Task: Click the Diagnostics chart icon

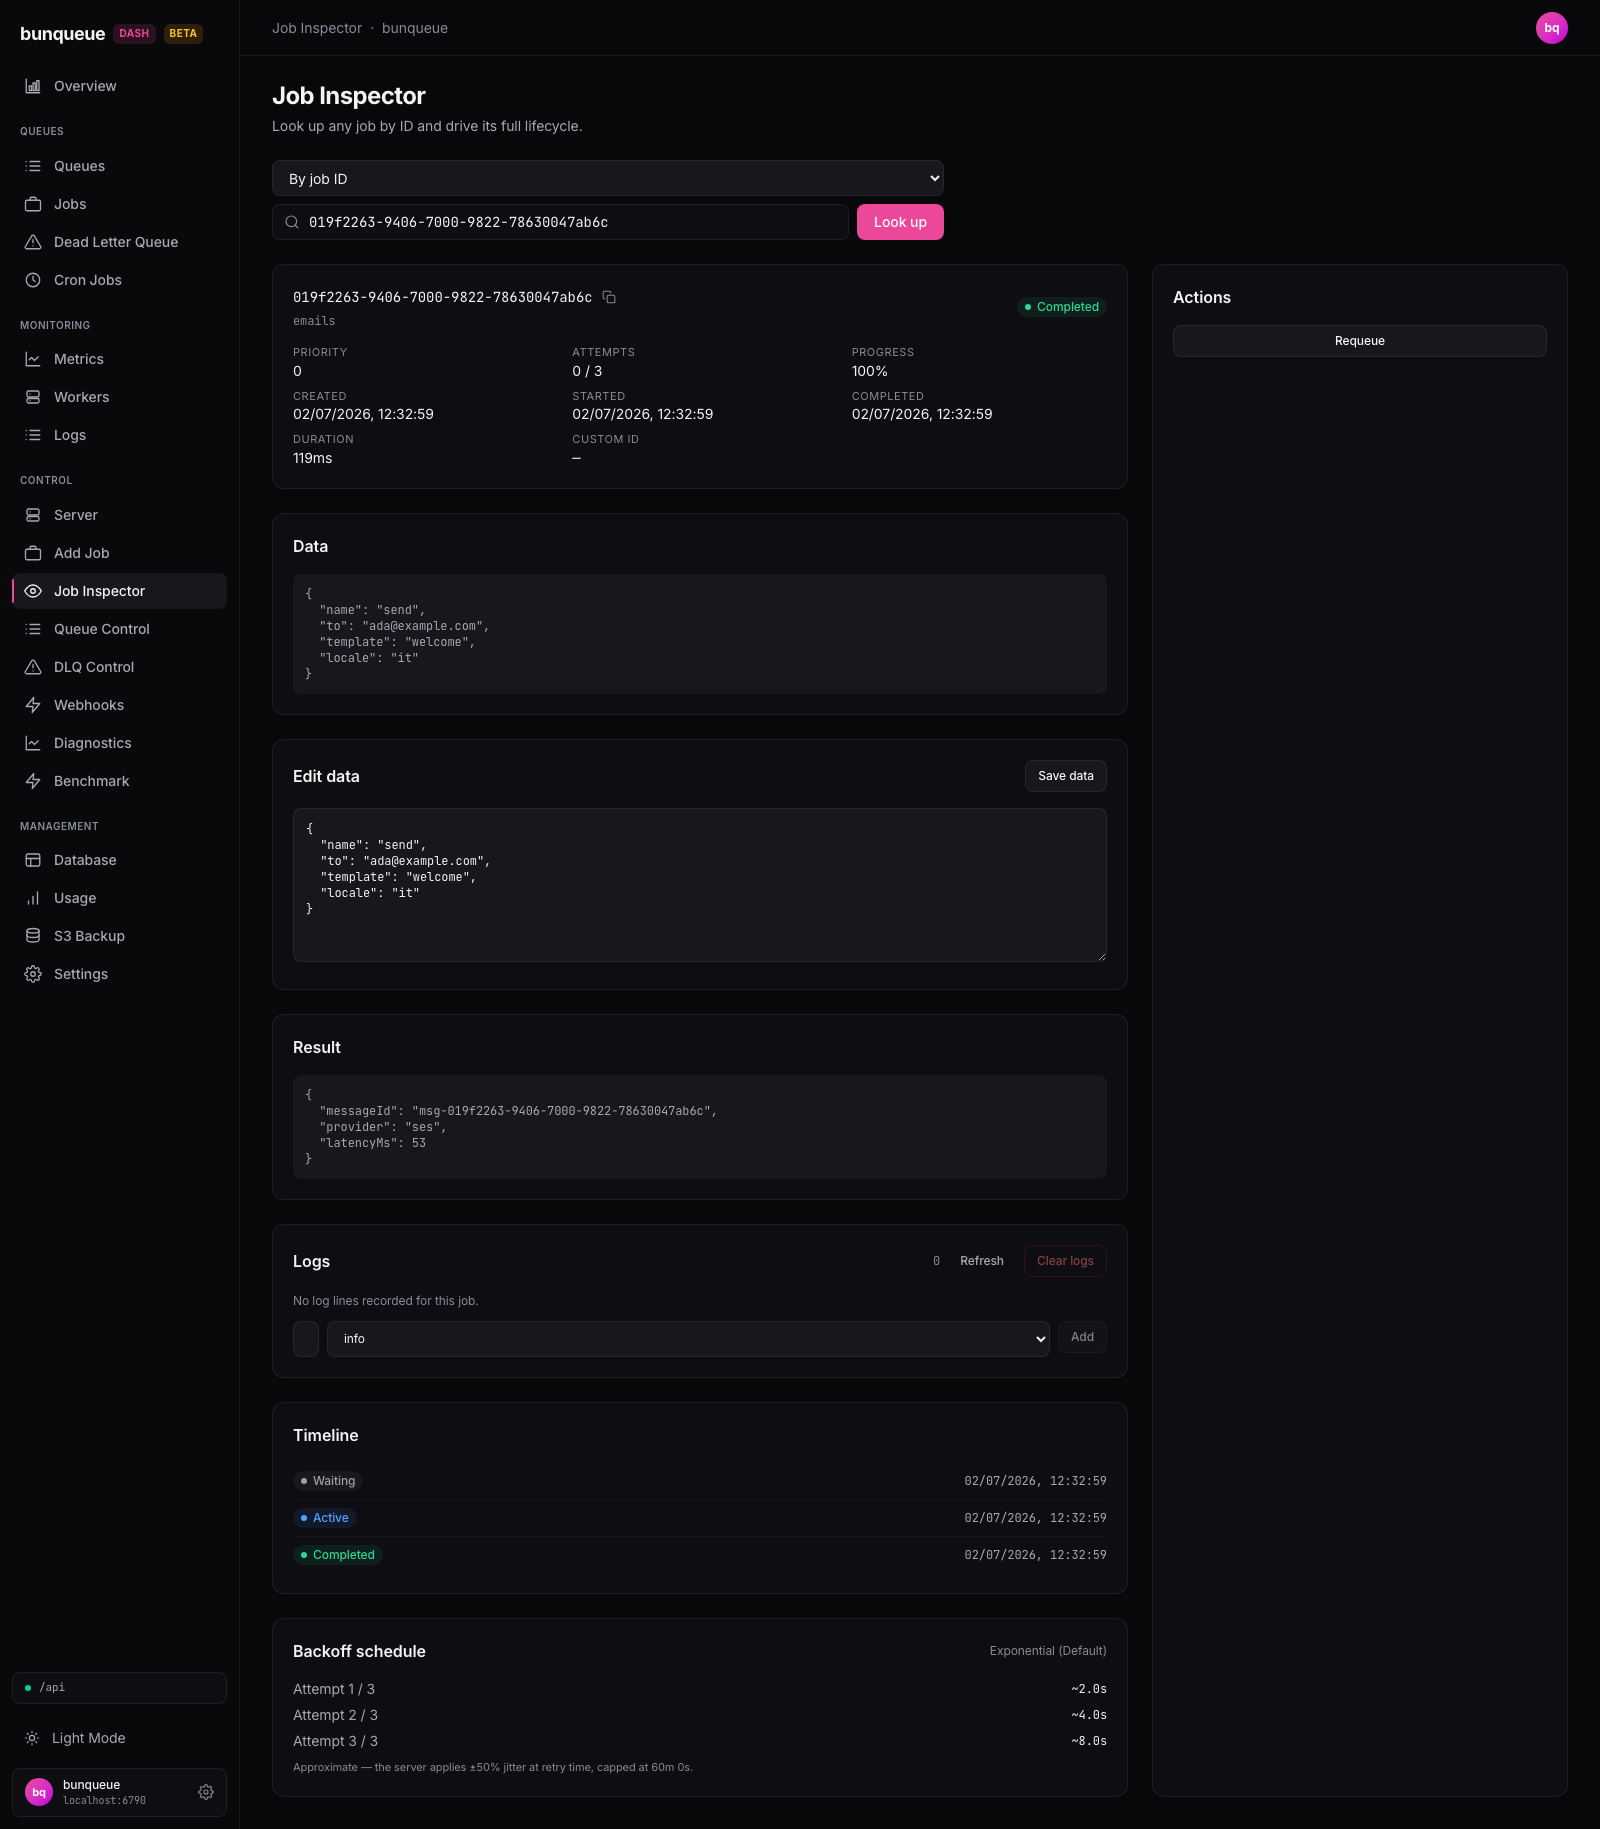Action: click(x=33, y=743)
